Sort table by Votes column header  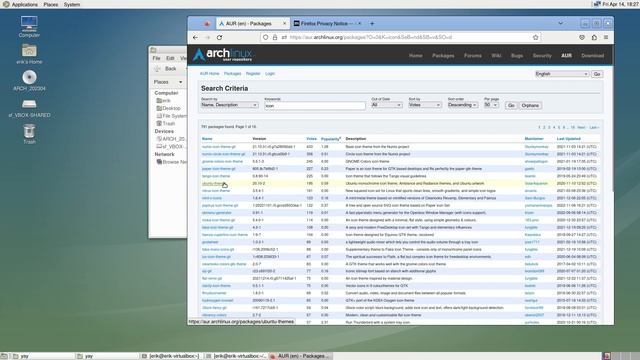[x=311, y=139]
